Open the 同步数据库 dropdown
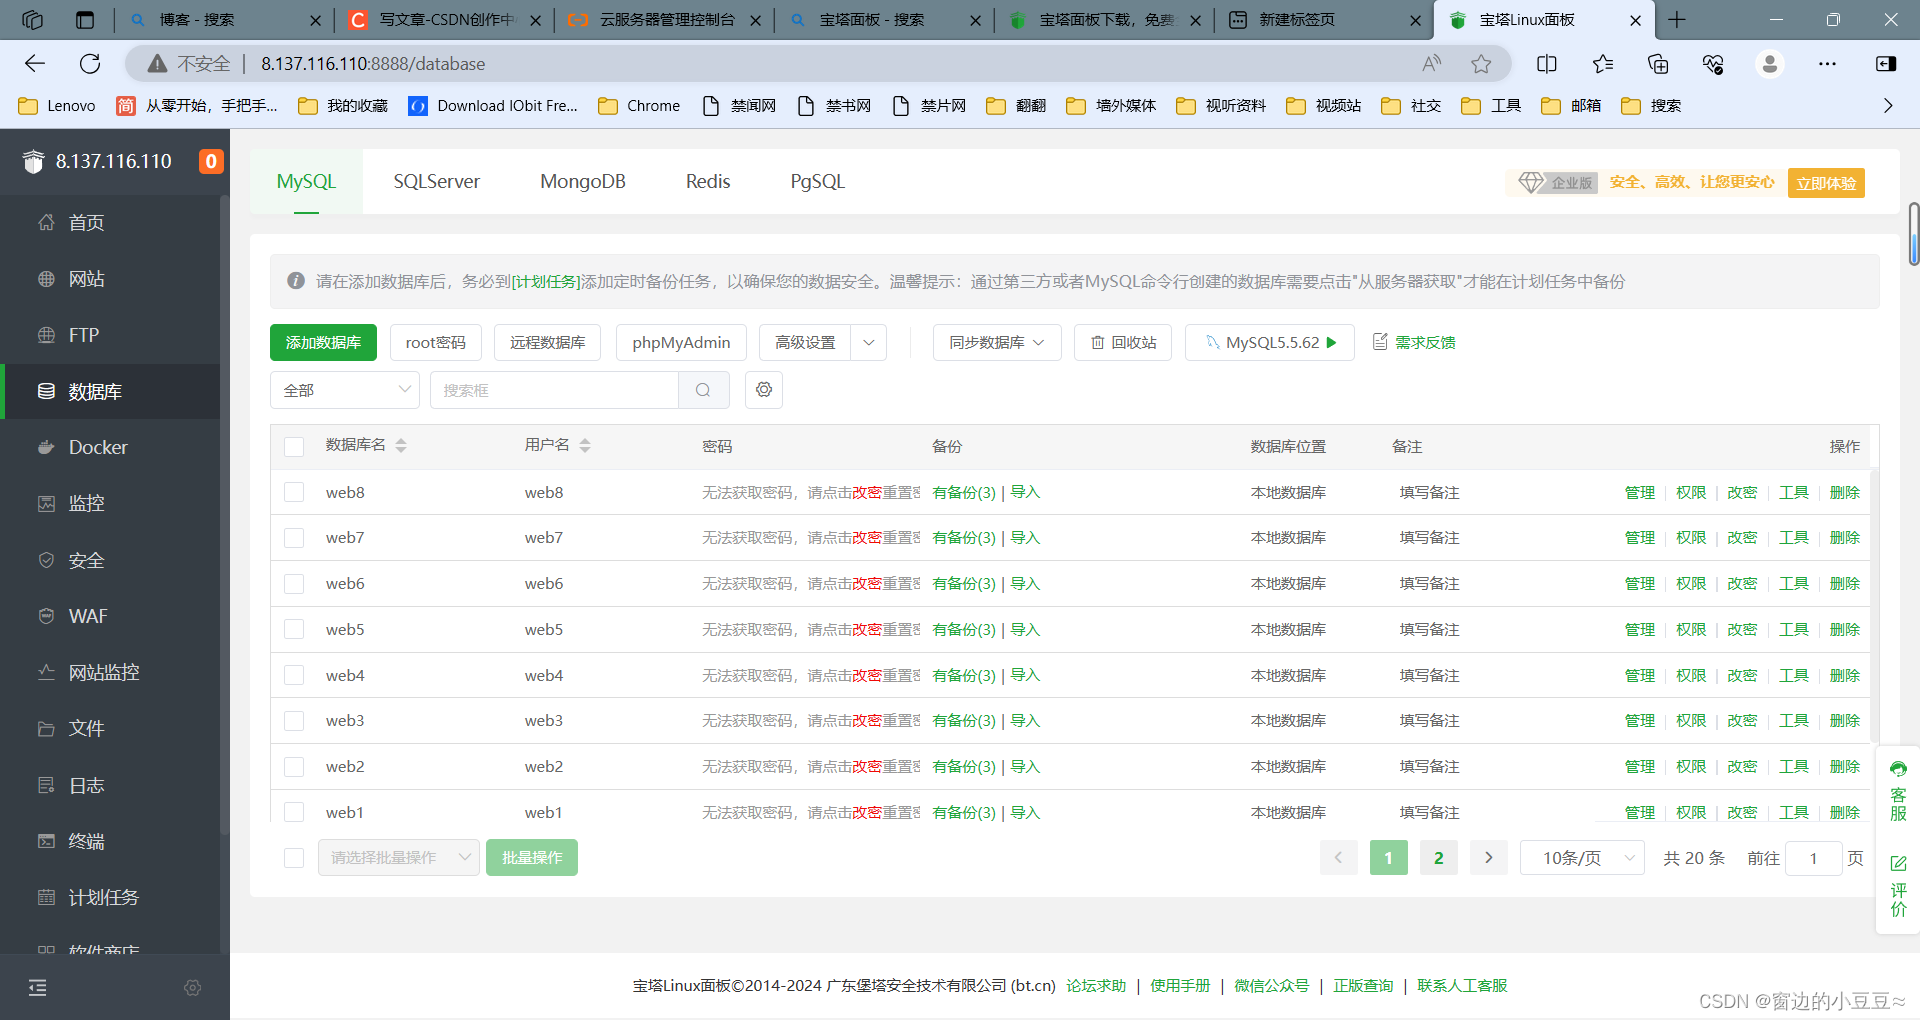1920x1020 pixels. (997, 342)
